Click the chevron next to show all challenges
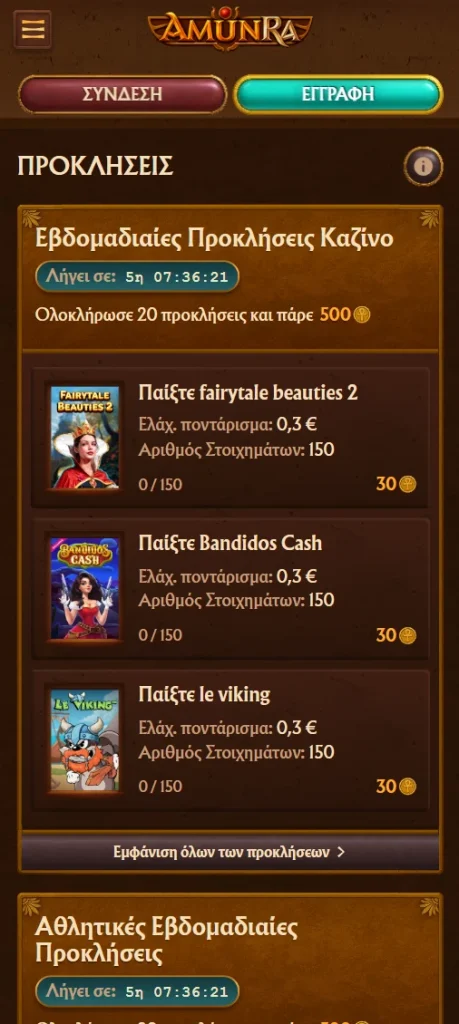The height and width of the screenshot is (1024, 459). click(x=341, y=852)
